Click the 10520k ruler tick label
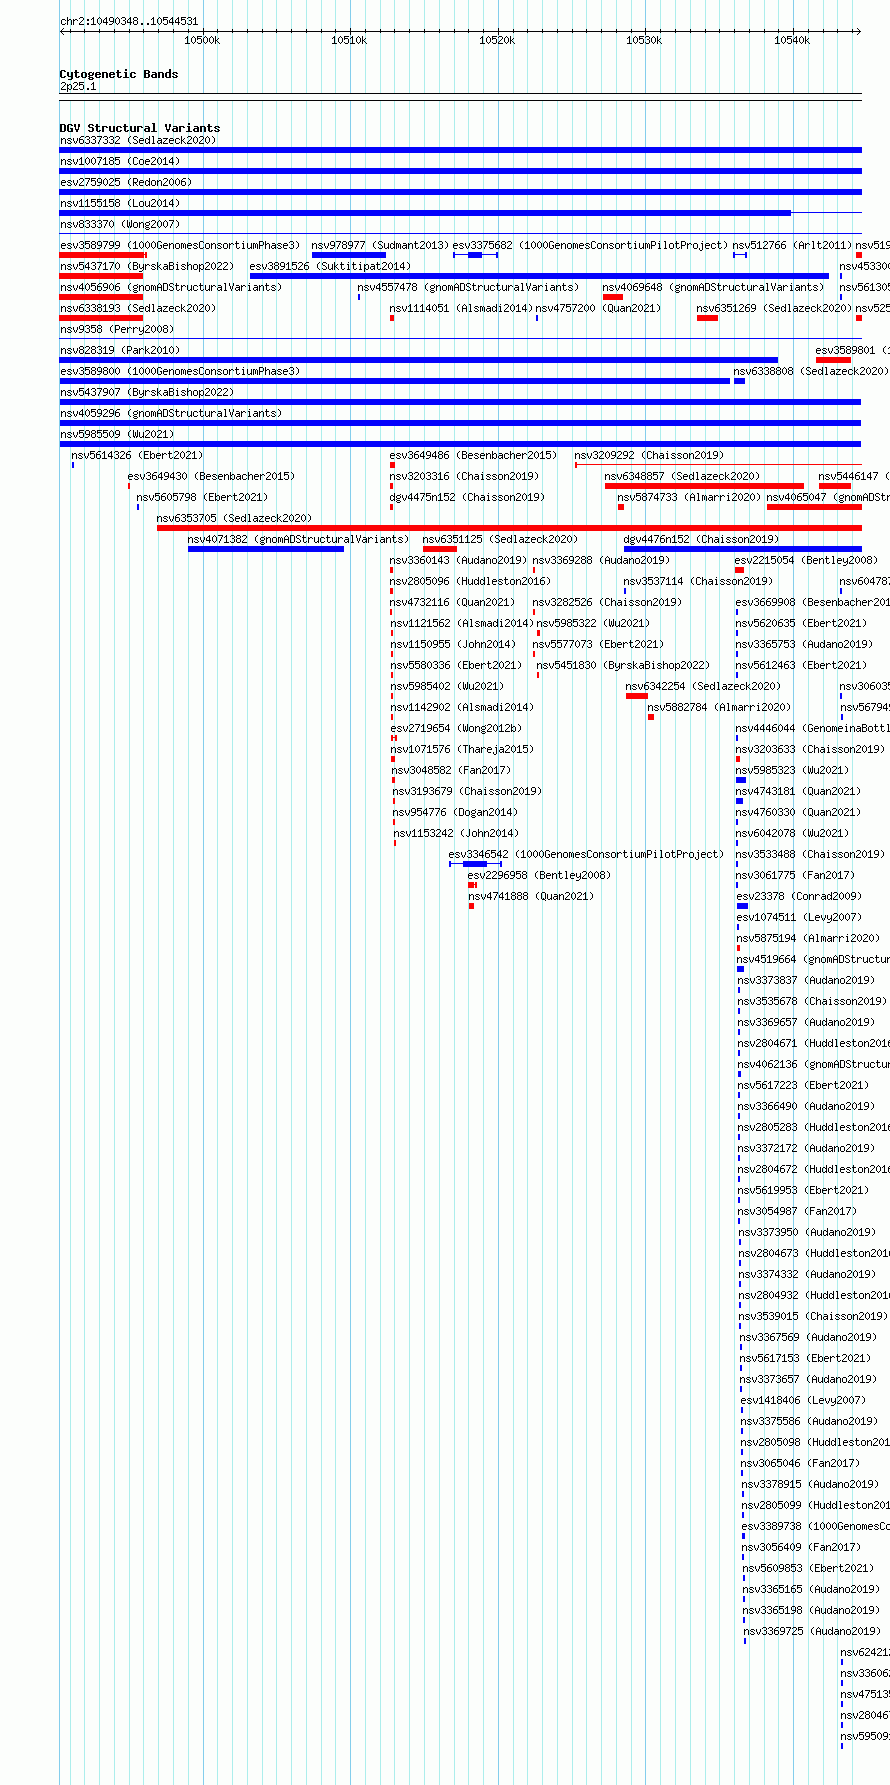 tap(497, 40)
